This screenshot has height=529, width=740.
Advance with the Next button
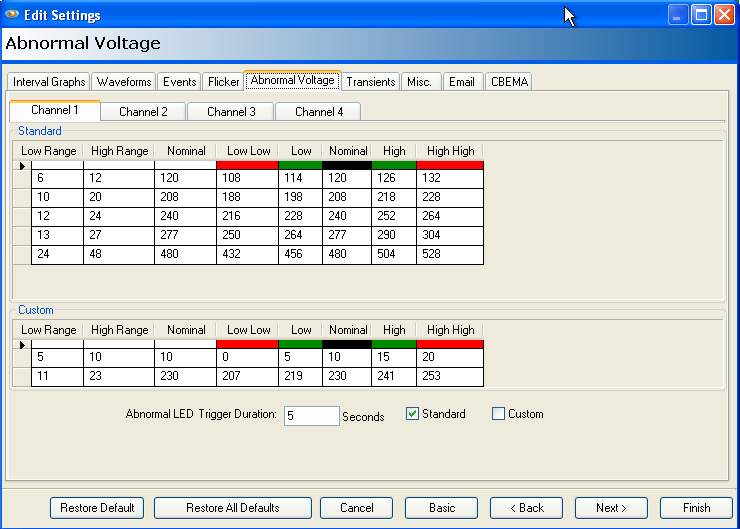(611, 508)
